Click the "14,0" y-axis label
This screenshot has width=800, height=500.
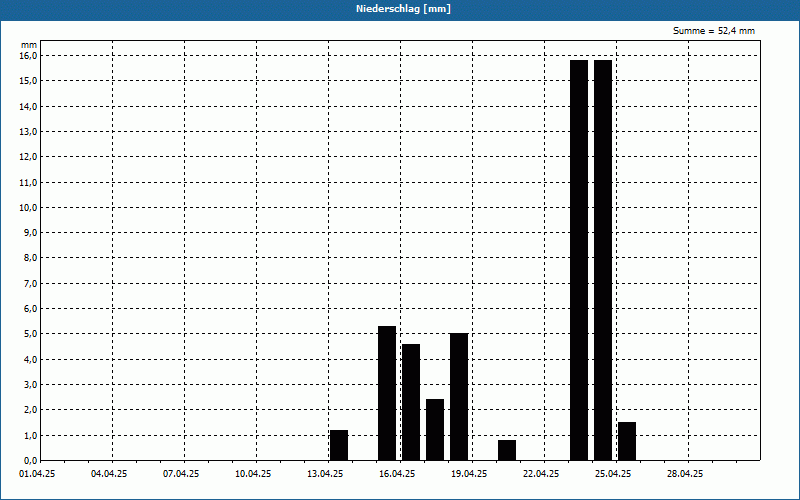28,106
